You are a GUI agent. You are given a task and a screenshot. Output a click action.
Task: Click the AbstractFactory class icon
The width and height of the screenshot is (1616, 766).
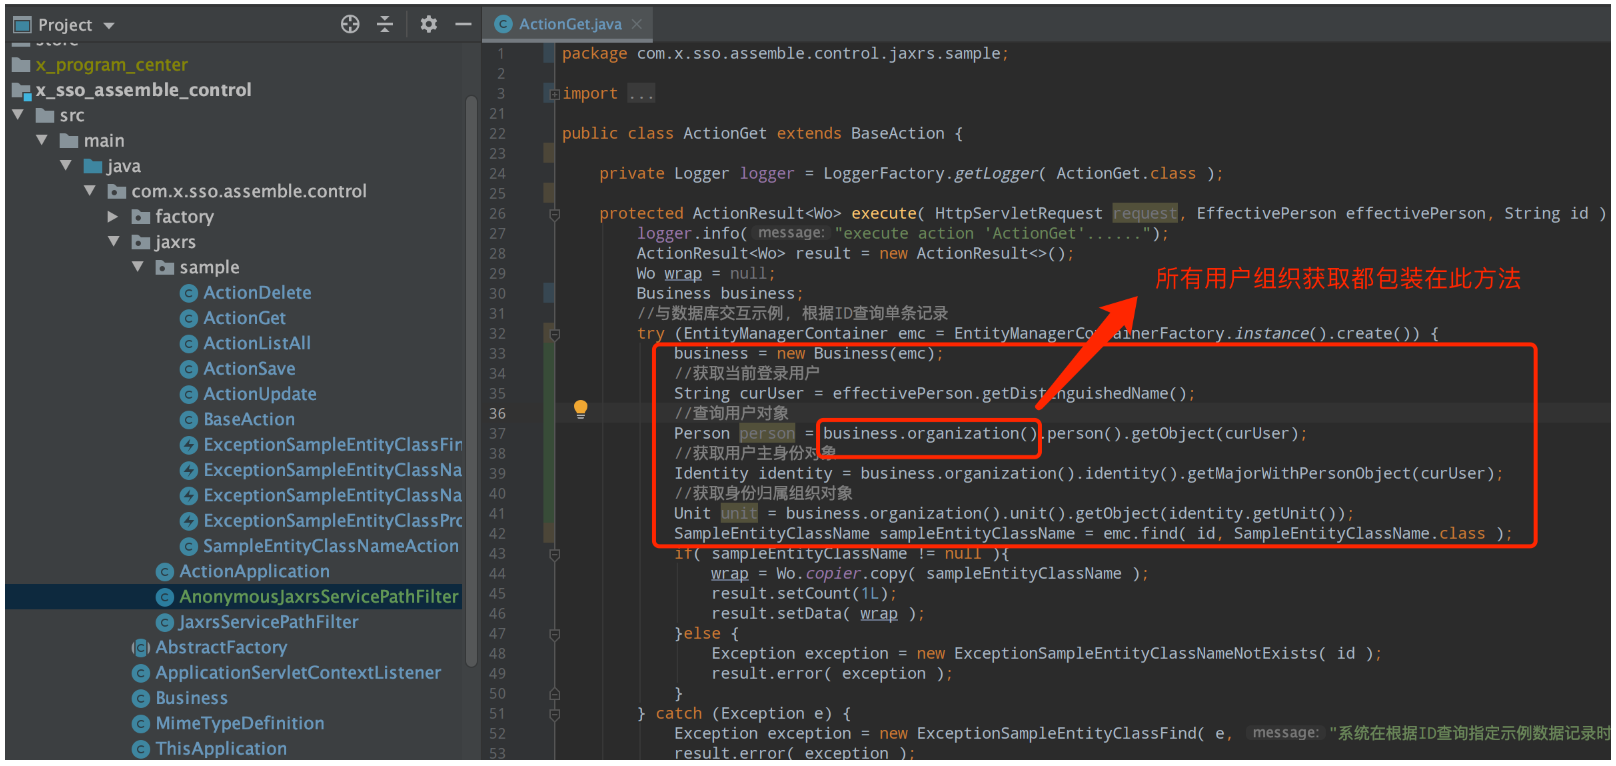(141, 648)
